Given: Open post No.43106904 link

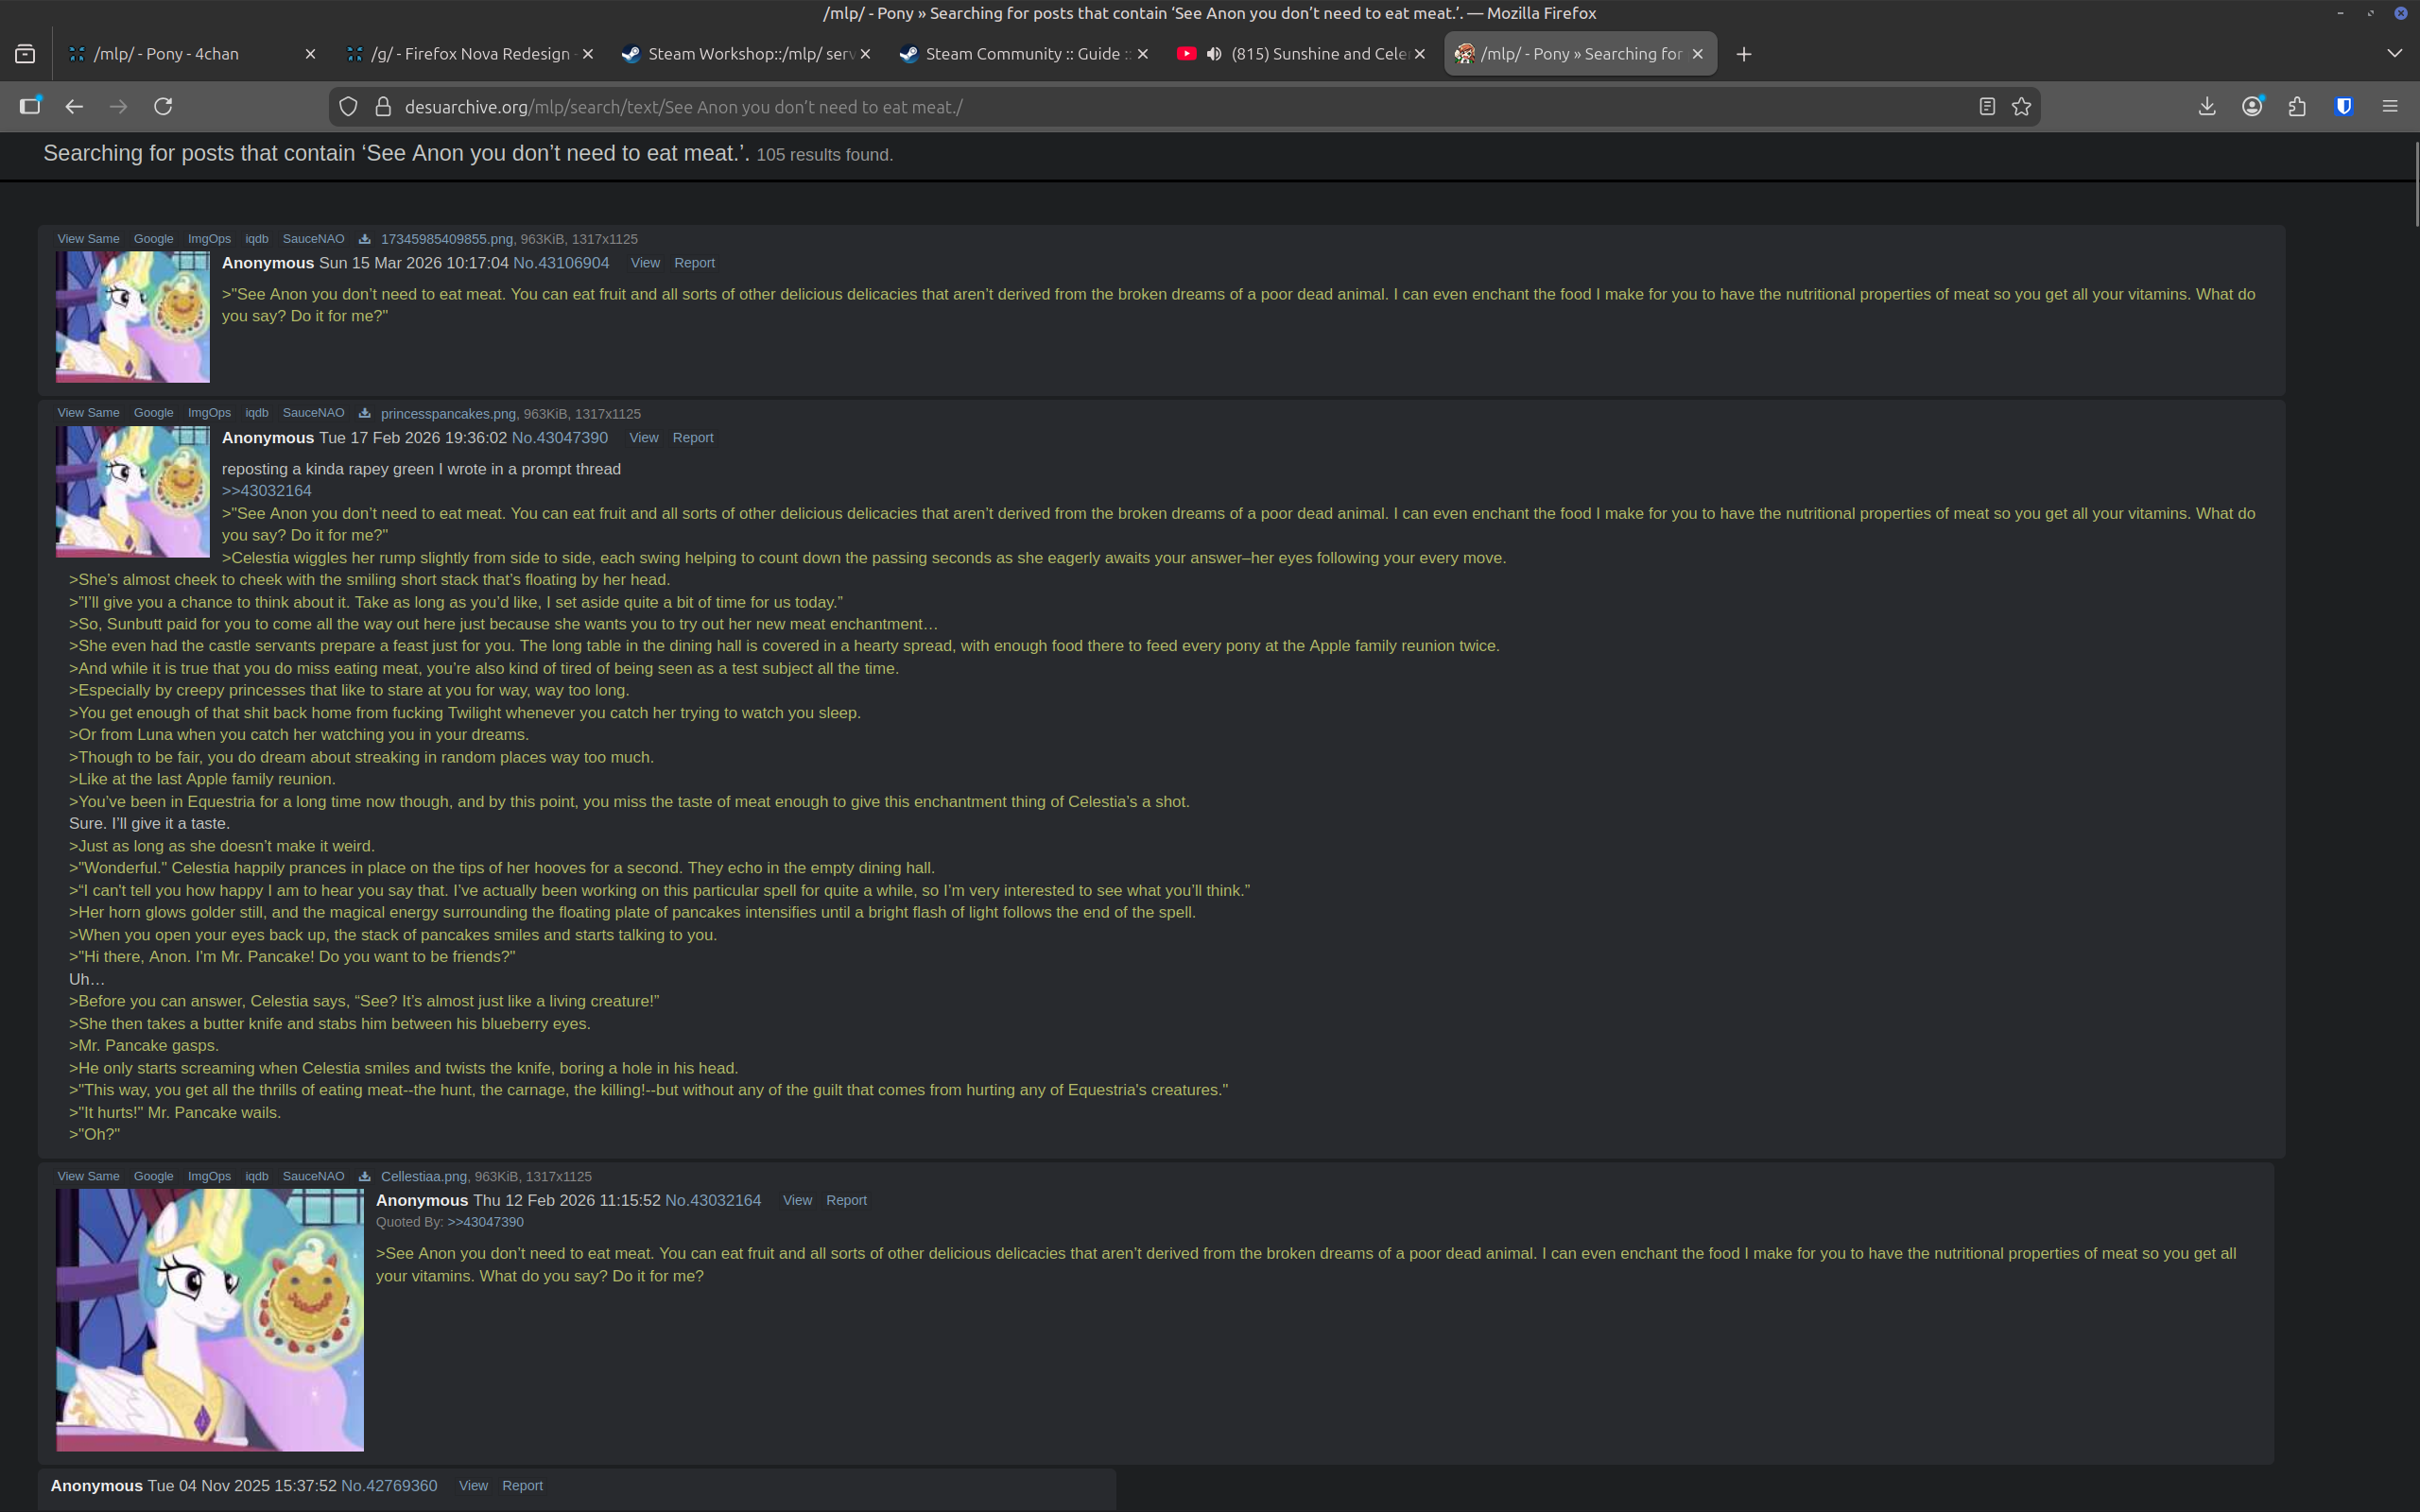Looking at the screenshot, I should [561, 263].
